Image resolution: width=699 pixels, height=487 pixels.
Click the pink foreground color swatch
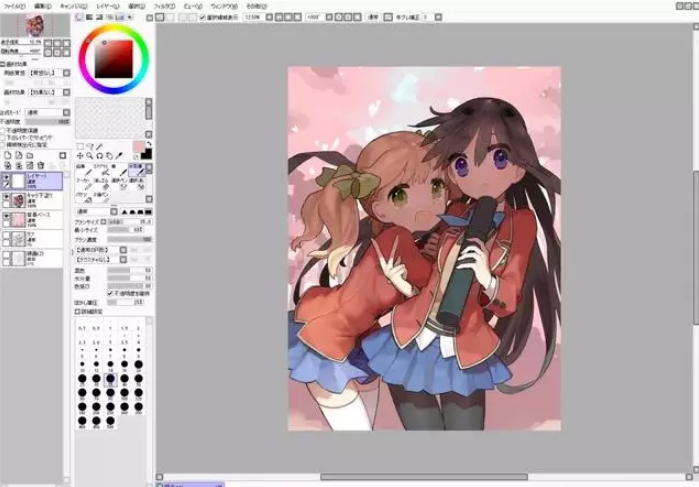coord(139,146)
